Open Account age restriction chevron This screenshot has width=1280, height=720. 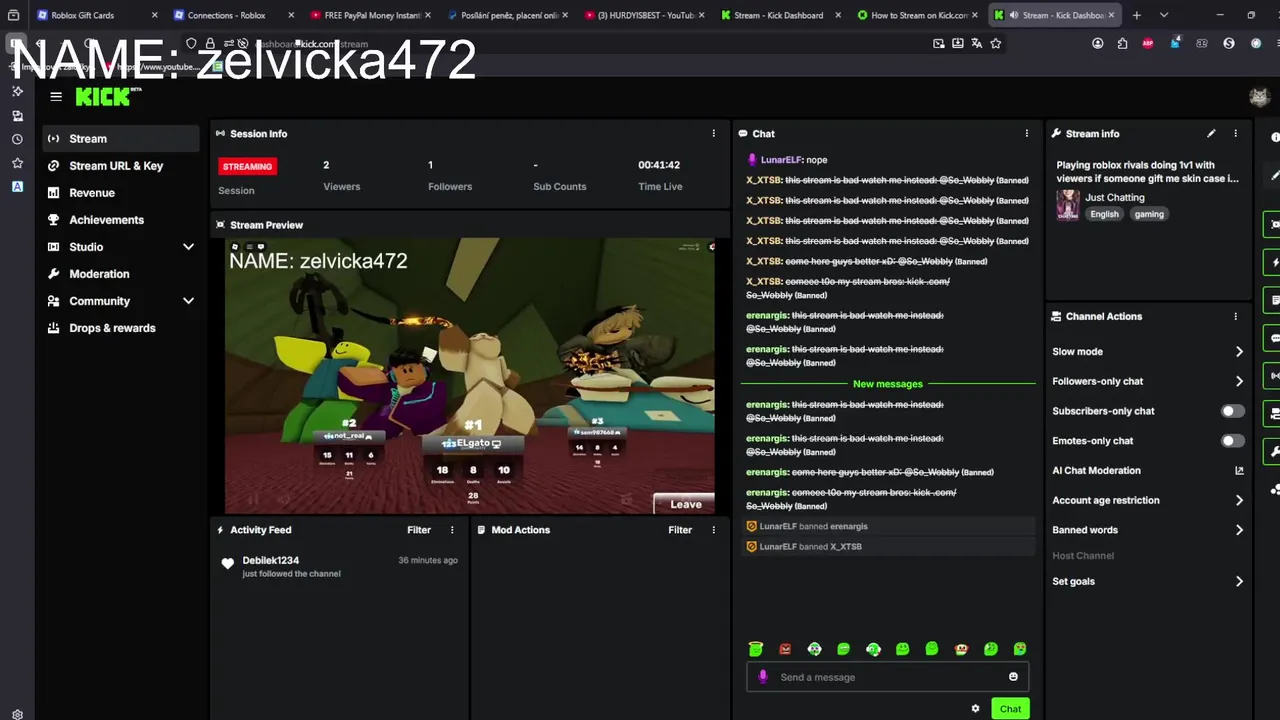1239,500
